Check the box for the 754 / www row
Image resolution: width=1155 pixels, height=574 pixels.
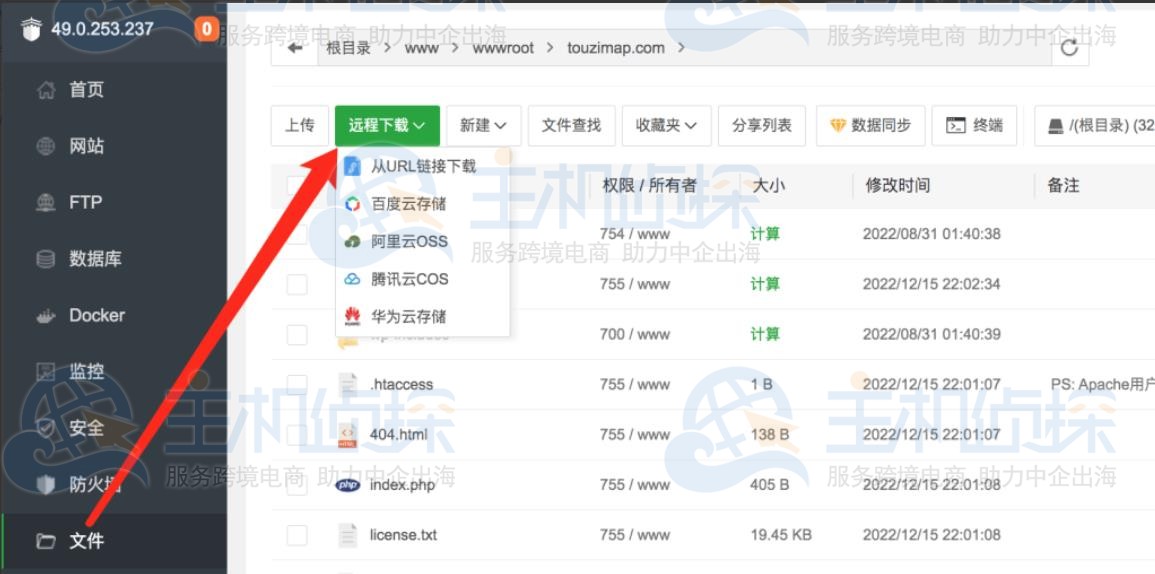click(297, 234)
